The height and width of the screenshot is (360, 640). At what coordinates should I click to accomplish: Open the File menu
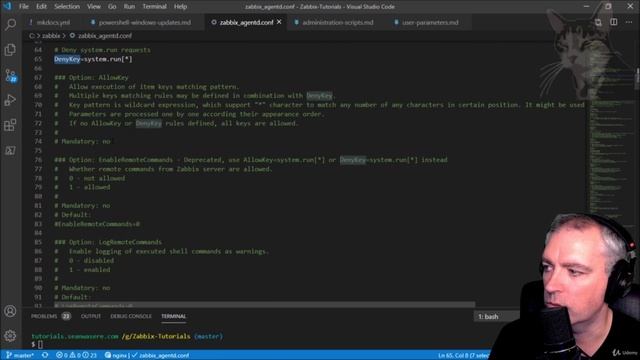(x=24, y=7)
